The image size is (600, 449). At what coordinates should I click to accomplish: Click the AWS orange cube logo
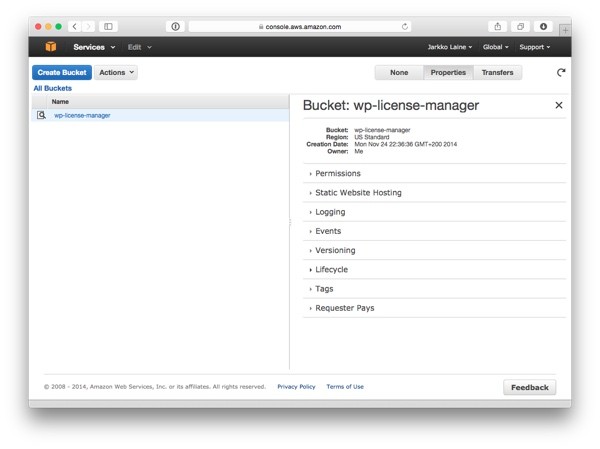click(51, 47)
